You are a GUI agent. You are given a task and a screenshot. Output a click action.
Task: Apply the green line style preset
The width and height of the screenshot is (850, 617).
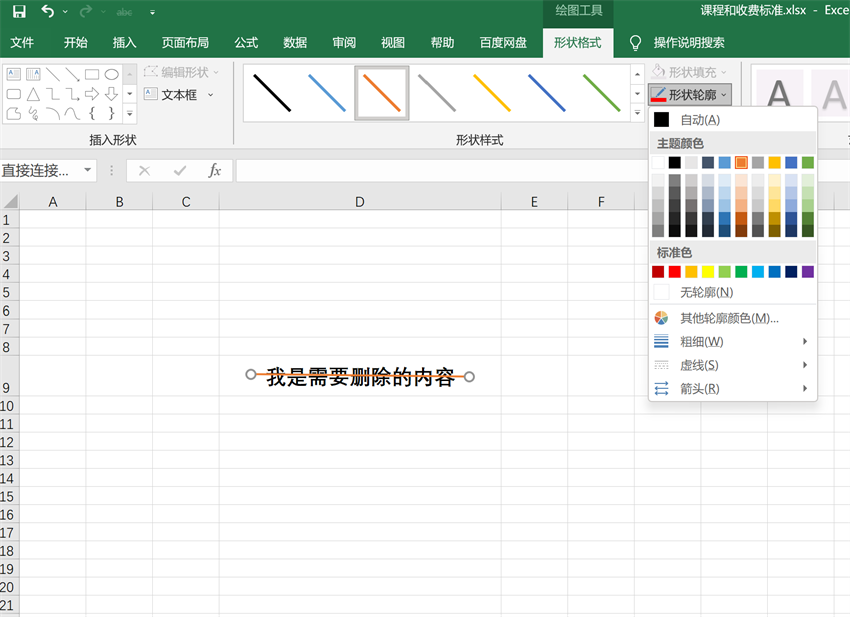601,93
